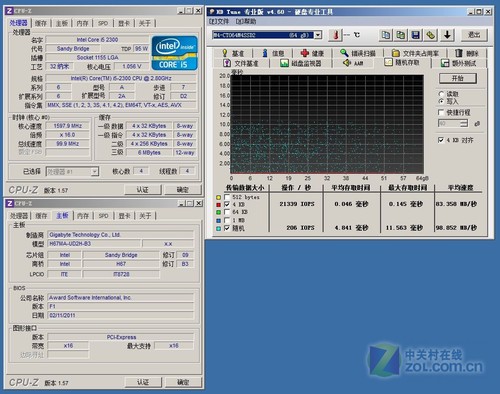Switch to SPD tab in lower CPU-Z
Image resolution: width=500 pixels, height=394 pixels.
104,216
